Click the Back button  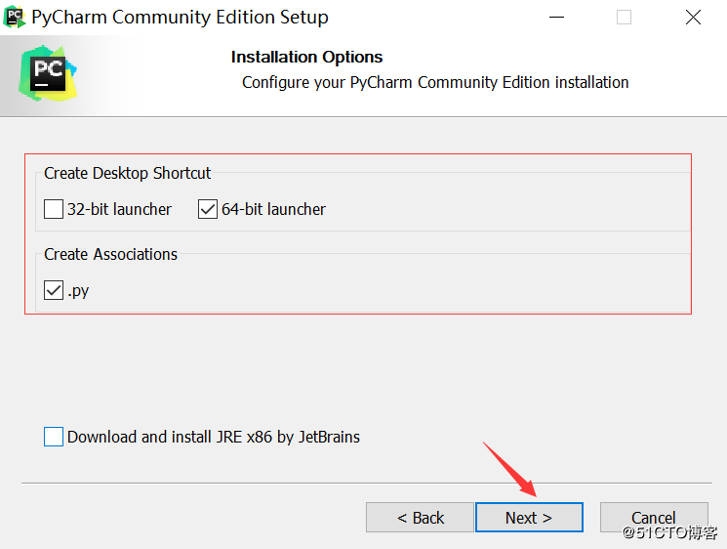coord(420,517)
